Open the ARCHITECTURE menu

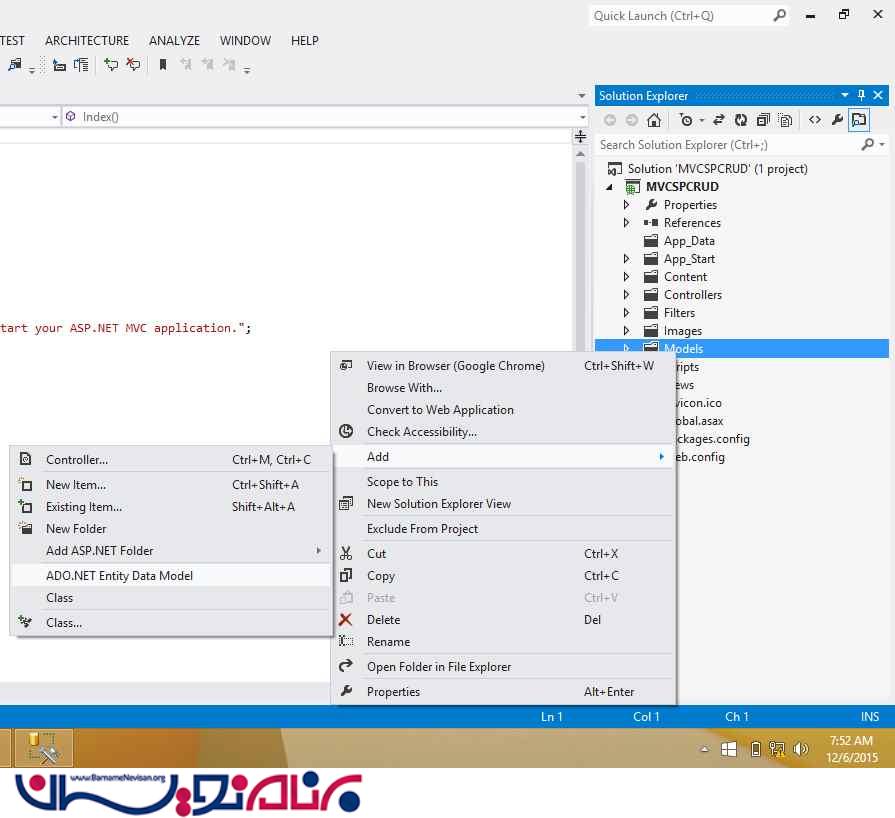coord(87,41)
